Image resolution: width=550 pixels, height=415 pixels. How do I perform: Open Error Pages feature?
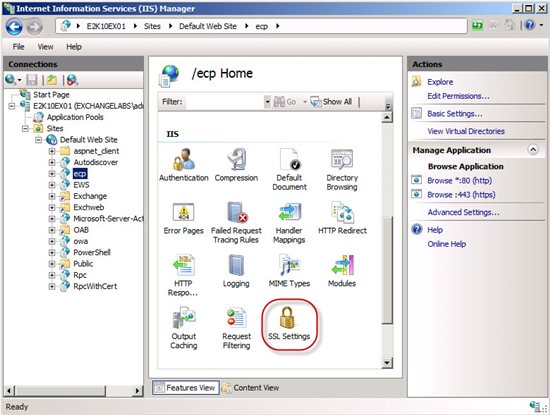coord(183,218)
